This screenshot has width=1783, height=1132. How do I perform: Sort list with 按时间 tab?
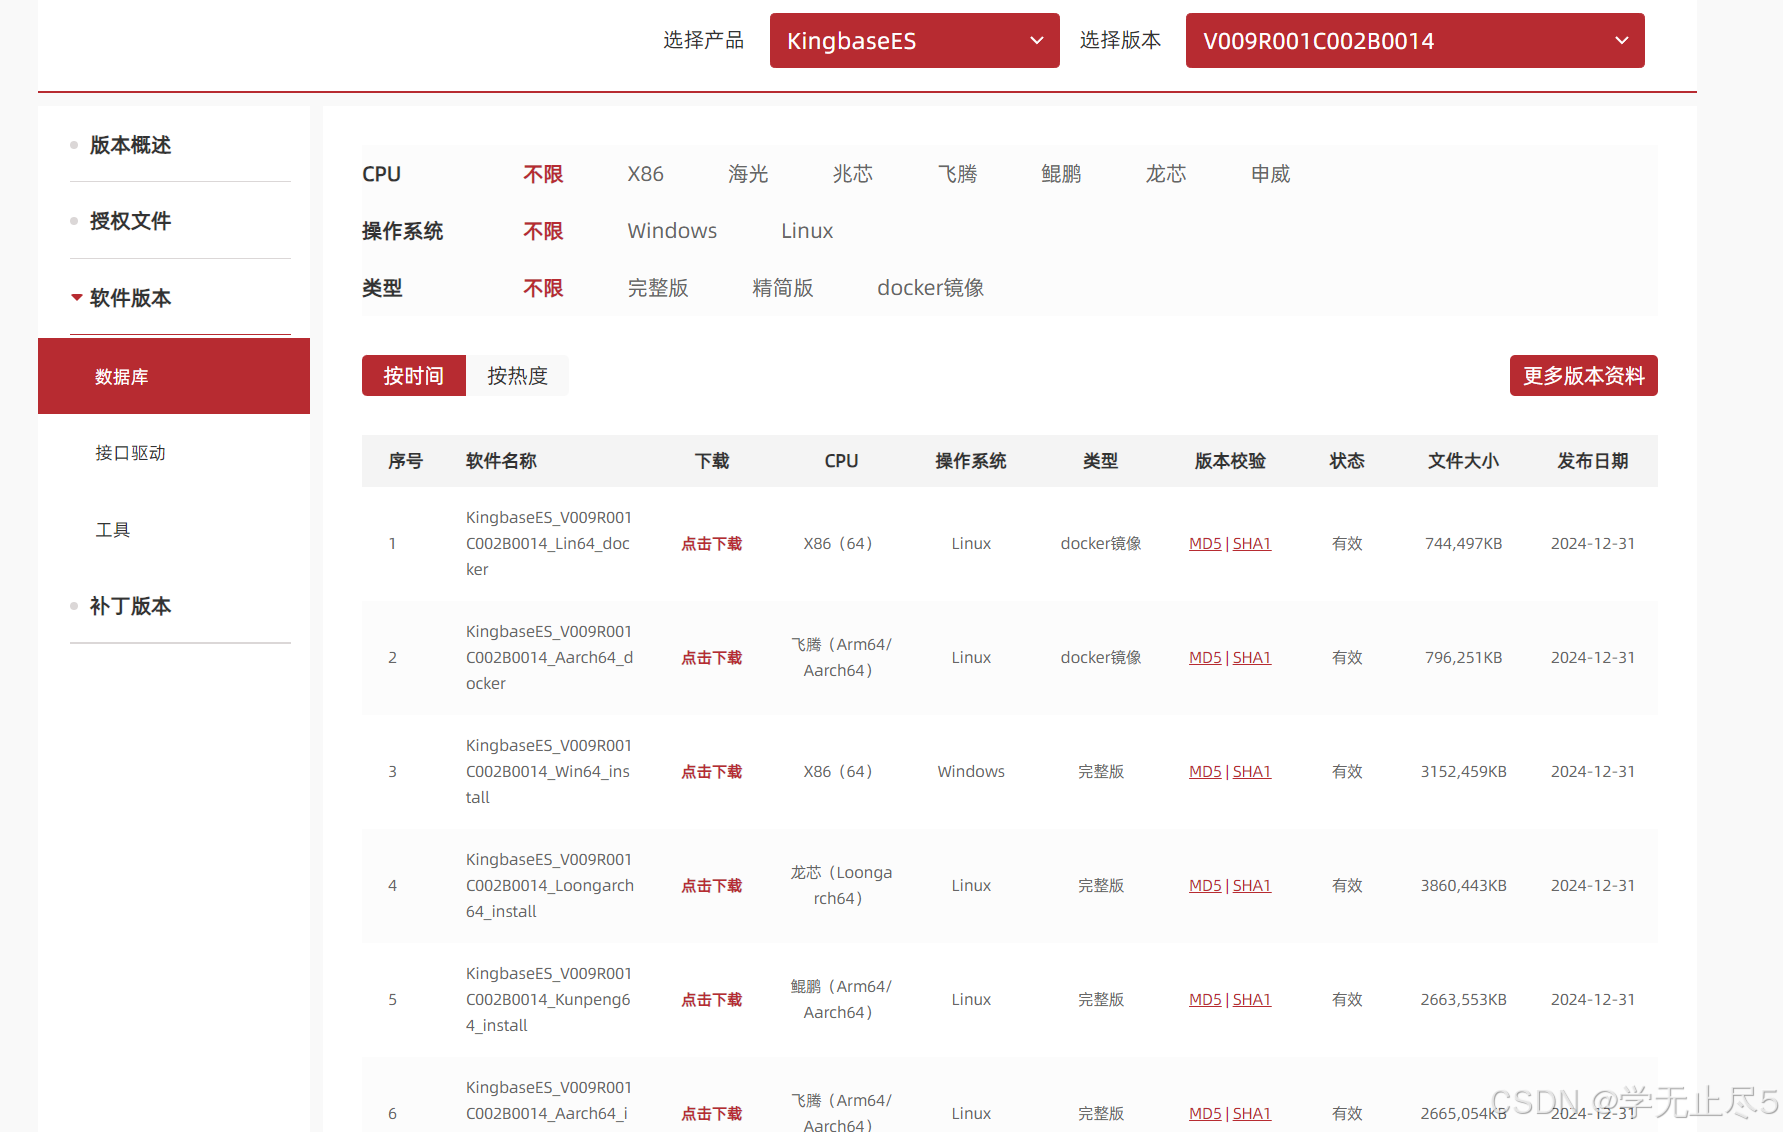(x=414, y=376)
